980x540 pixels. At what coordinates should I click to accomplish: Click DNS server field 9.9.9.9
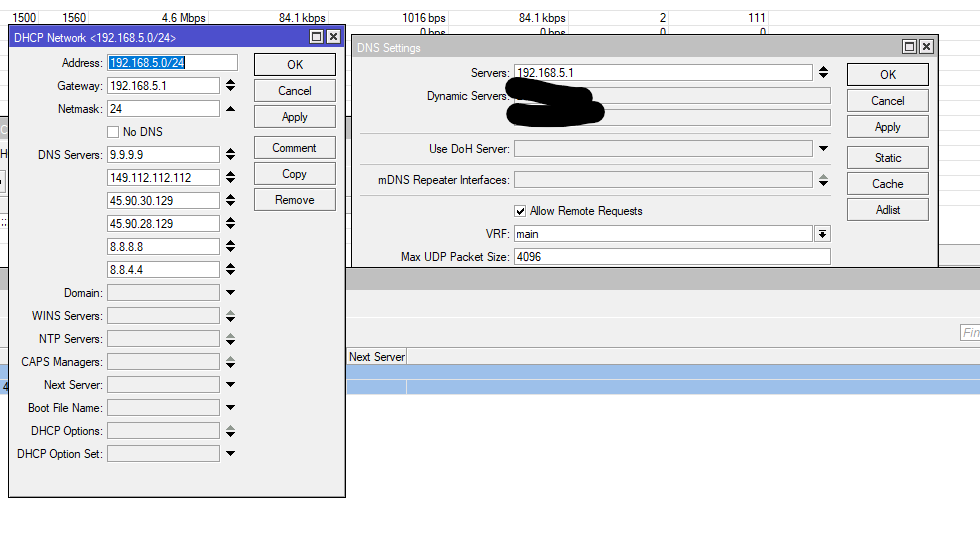[163, 154]
